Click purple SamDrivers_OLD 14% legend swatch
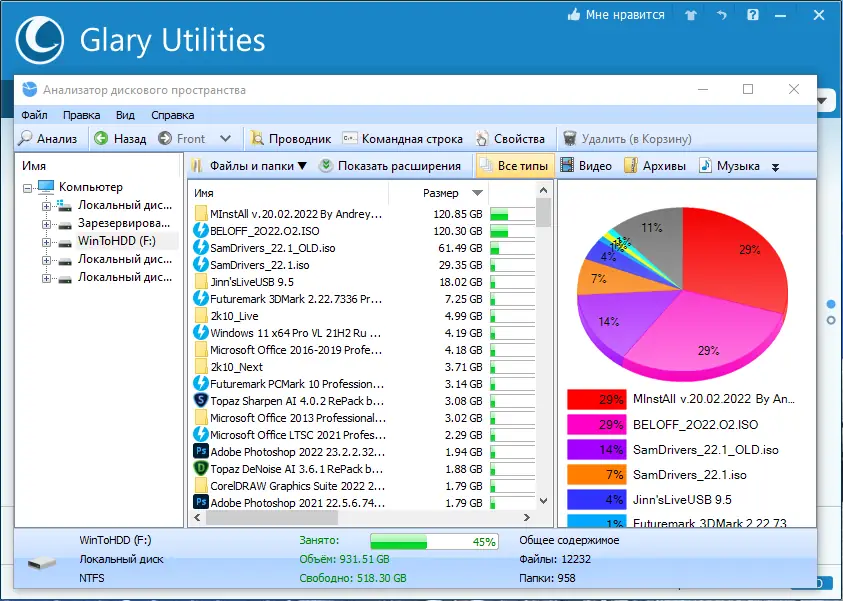Viewport: 843px width, 601px height. pyautogui.click(x=596, y=450)
